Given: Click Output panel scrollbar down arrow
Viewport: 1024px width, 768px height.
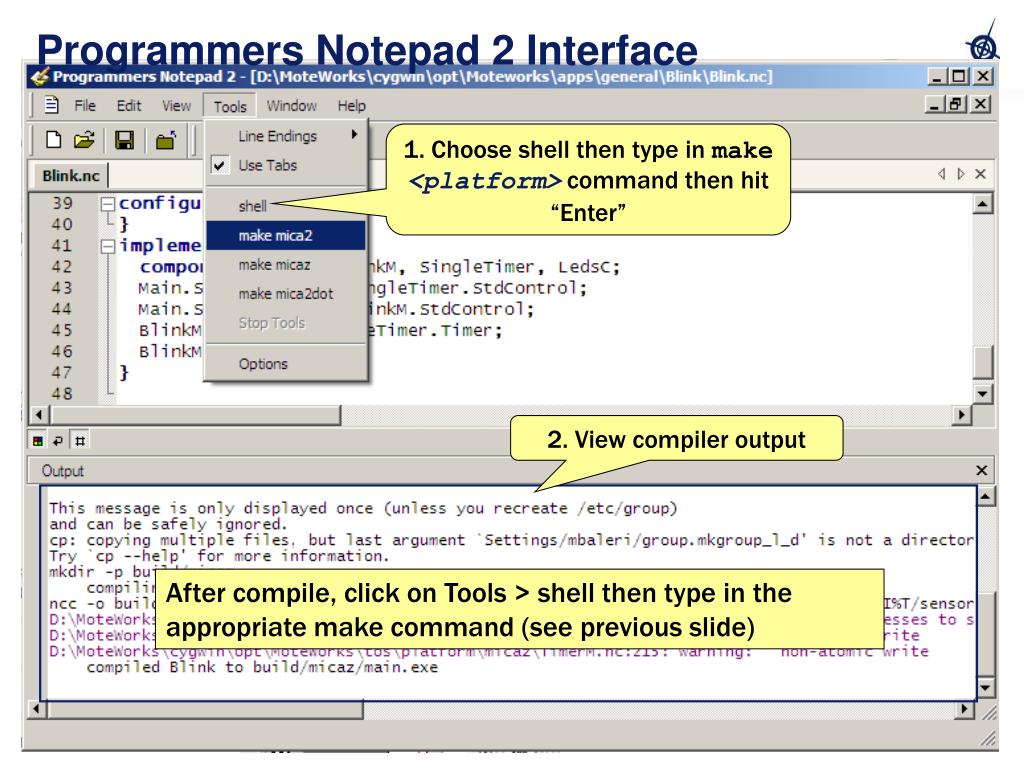Looking at the screenshot, I should [x=985, y=687].
